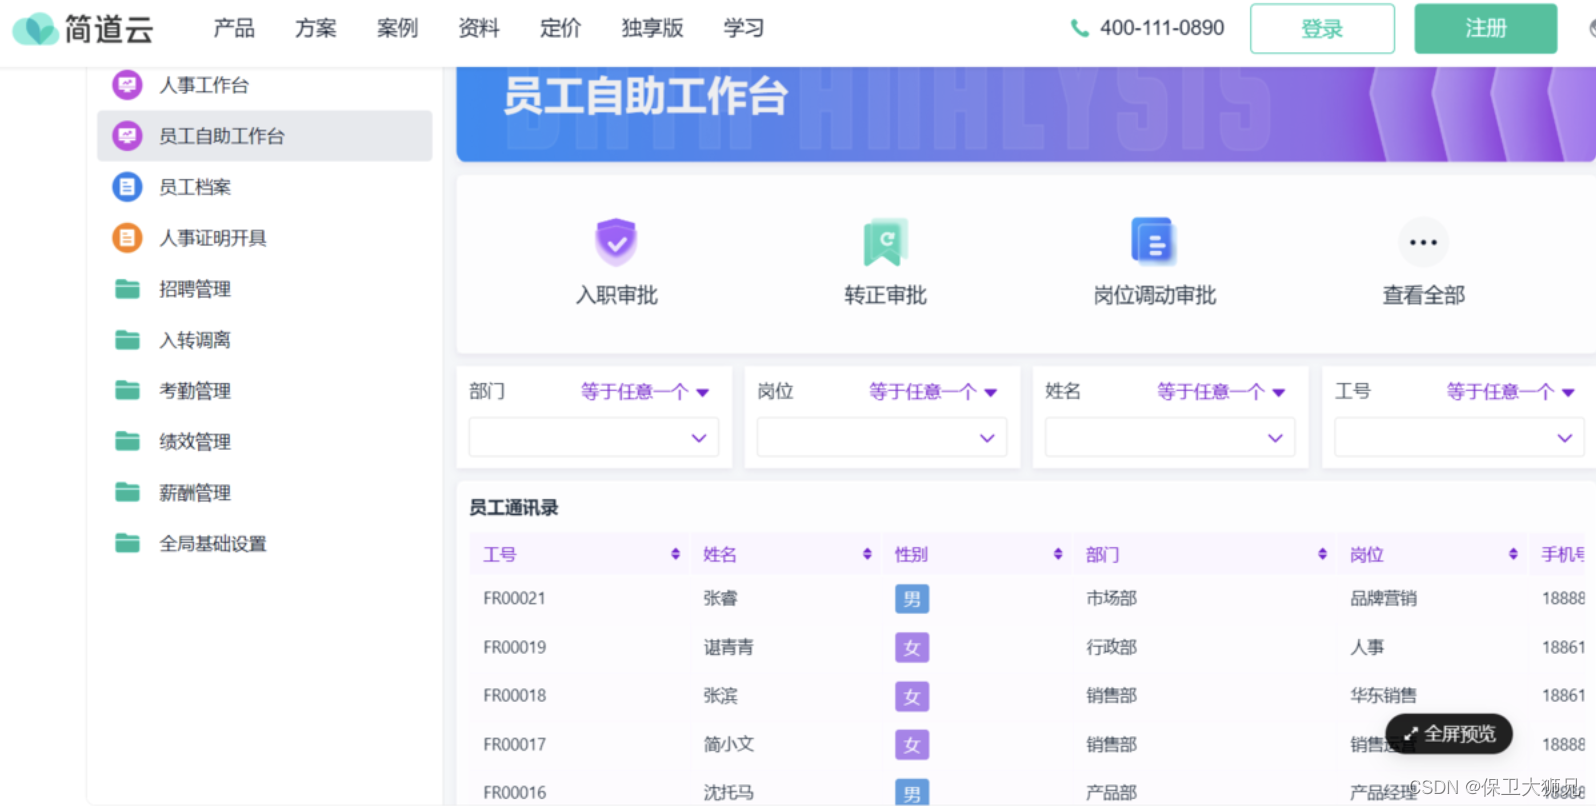Image resolution: width=1596 pixels, height=806 pixels.
Task: Expand the 岗位 value select box
Action: [882, 437]
